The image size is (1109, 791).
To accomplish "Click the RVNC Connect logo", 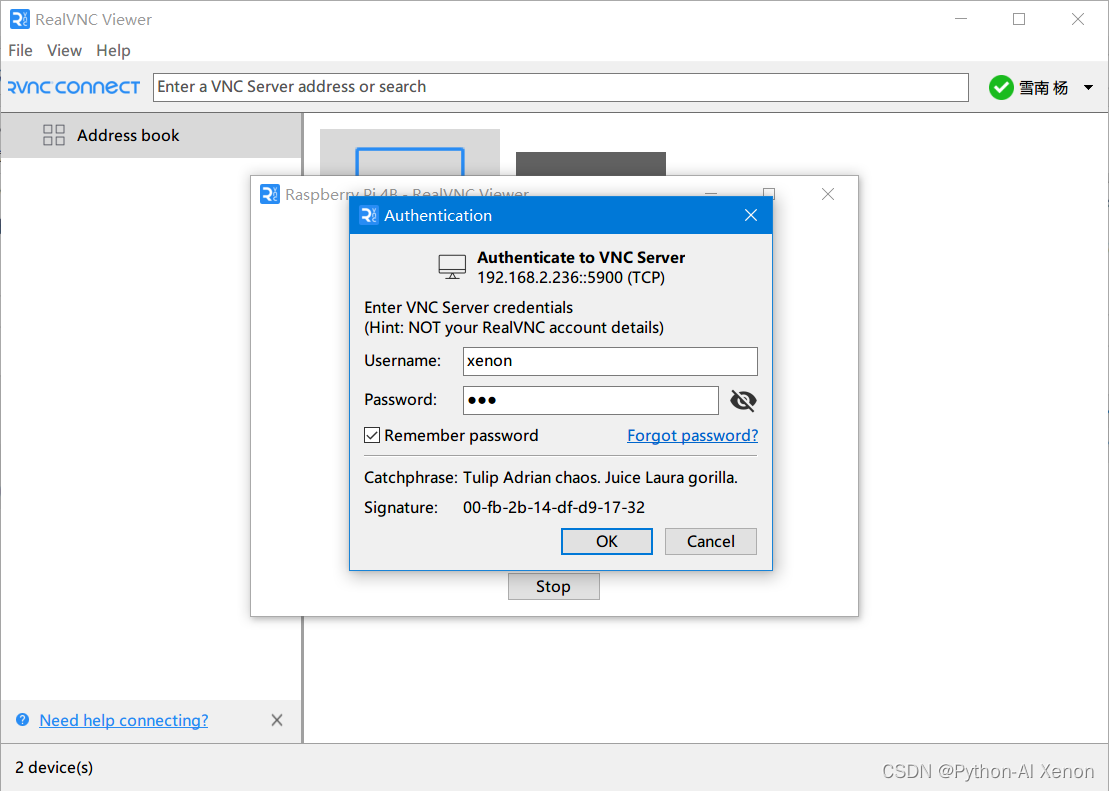I will (74, 87).
